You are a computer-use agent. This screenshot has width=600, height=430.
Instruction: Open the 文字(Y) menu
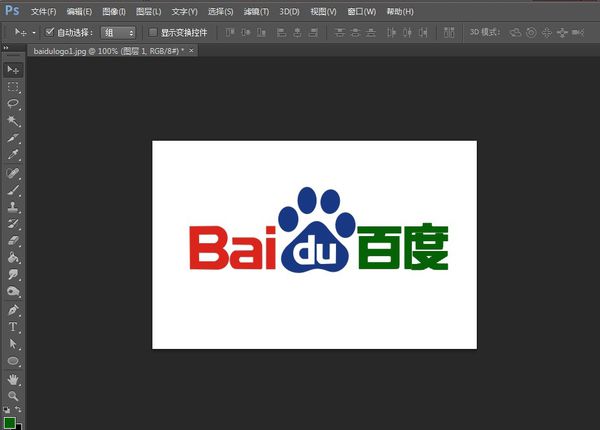(x=184, y=12)
